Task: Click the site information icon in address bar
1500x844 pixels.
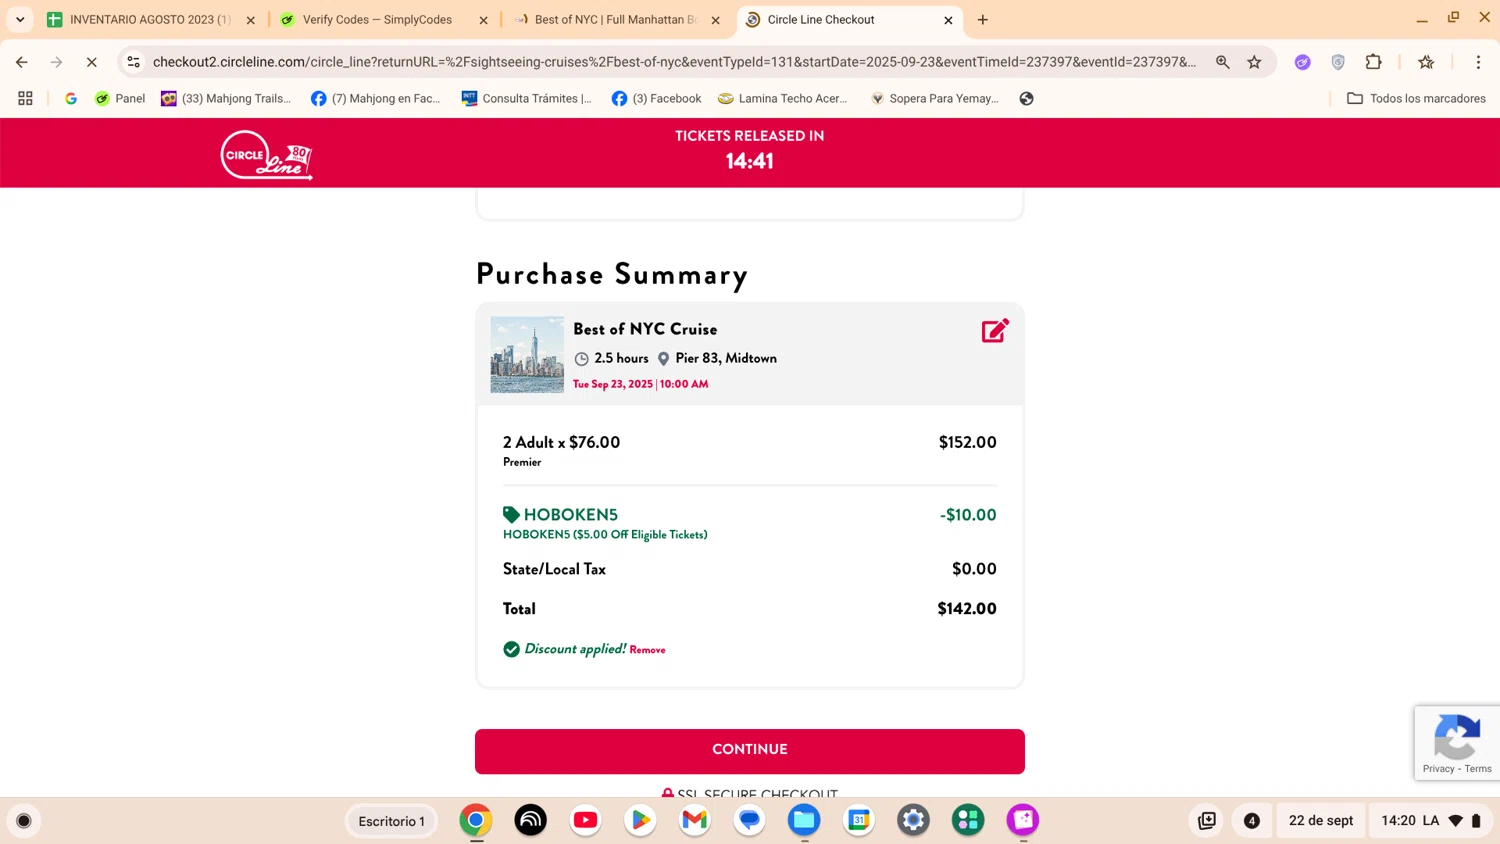Action: 133,62
